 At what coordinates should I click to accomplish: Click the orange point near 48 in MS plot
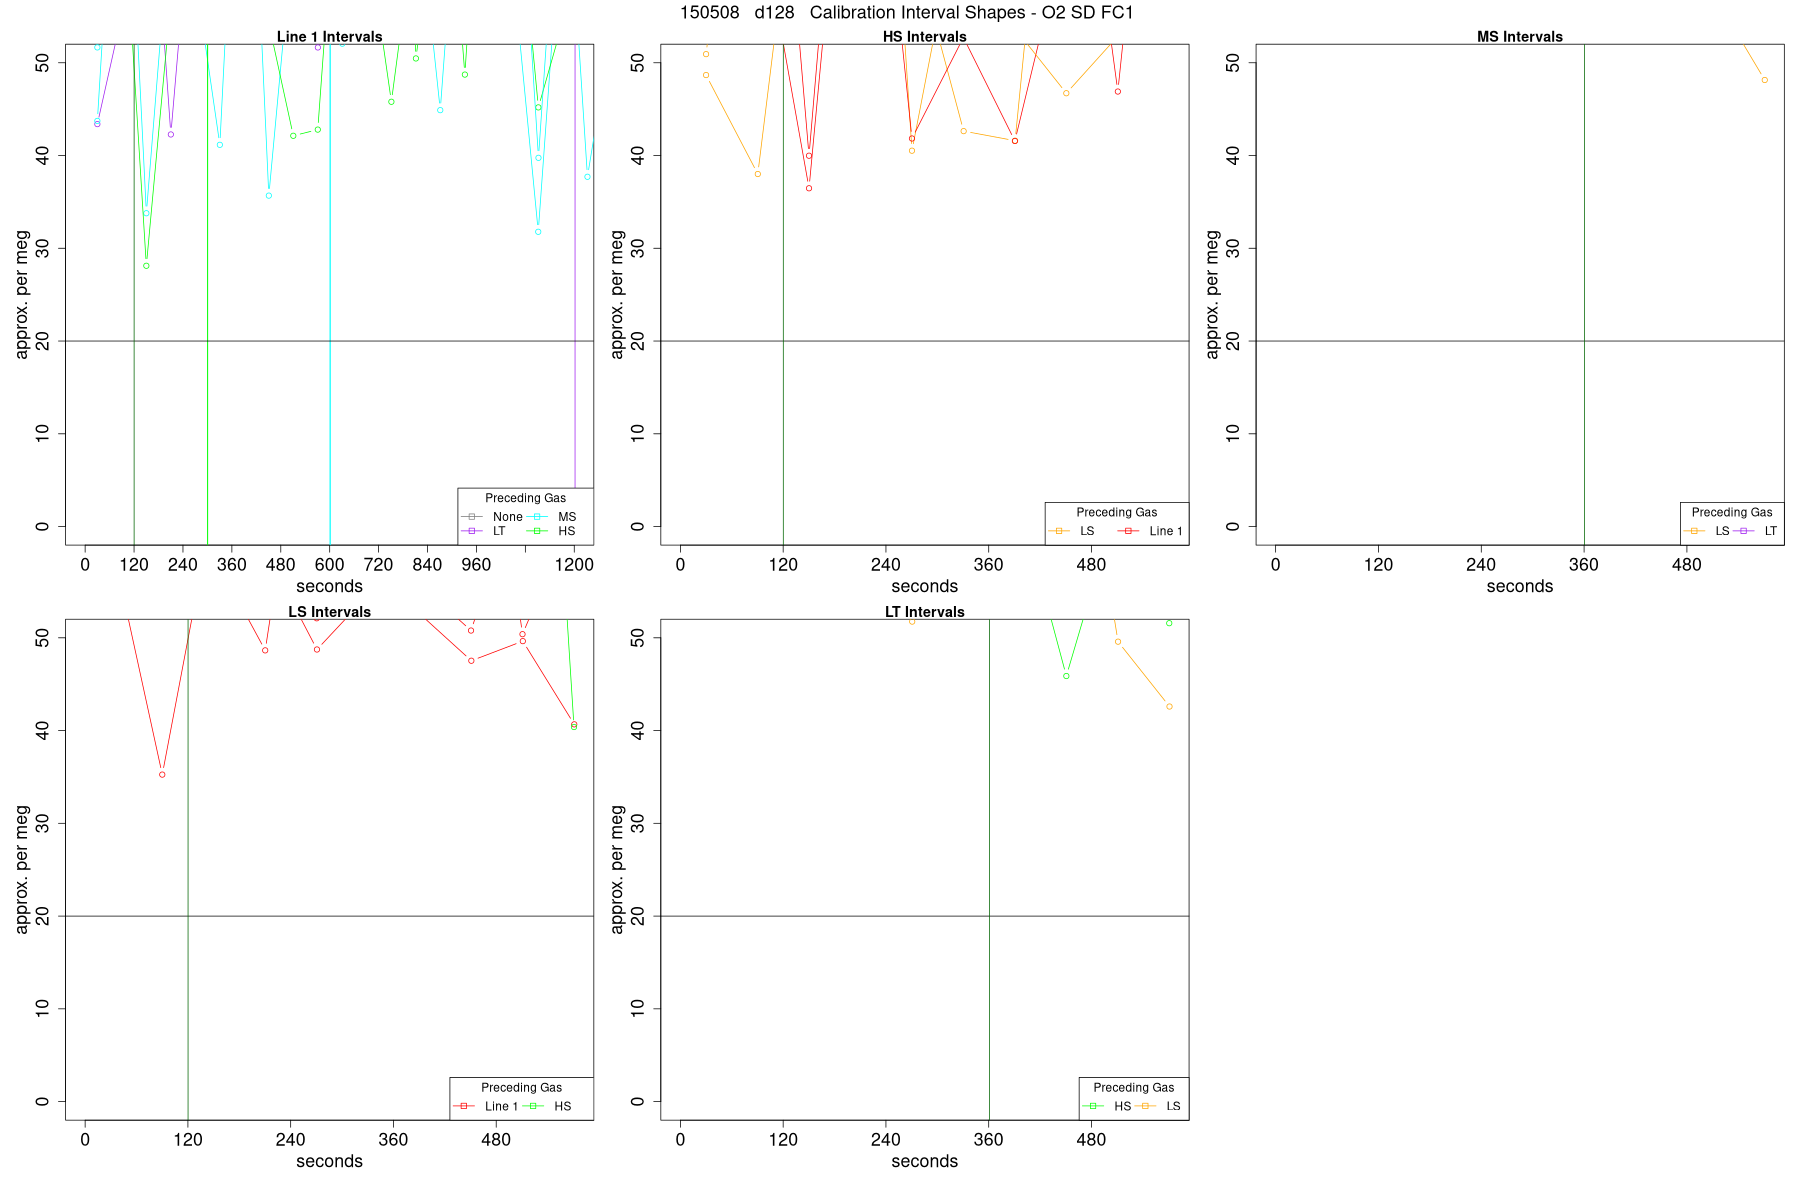pyautogui.click(x=1764, y=80)
